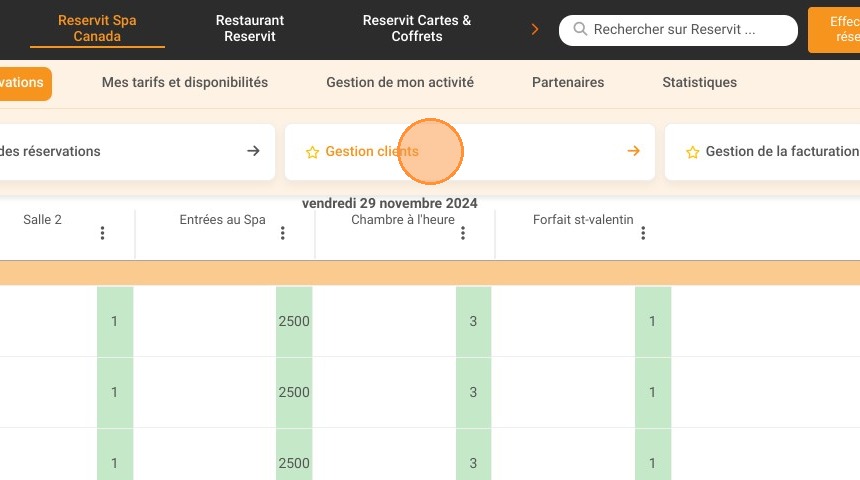The image size is (860, 480).
Task: Toggle the star on Gestion de la facturation
Action: pos(692,152)
